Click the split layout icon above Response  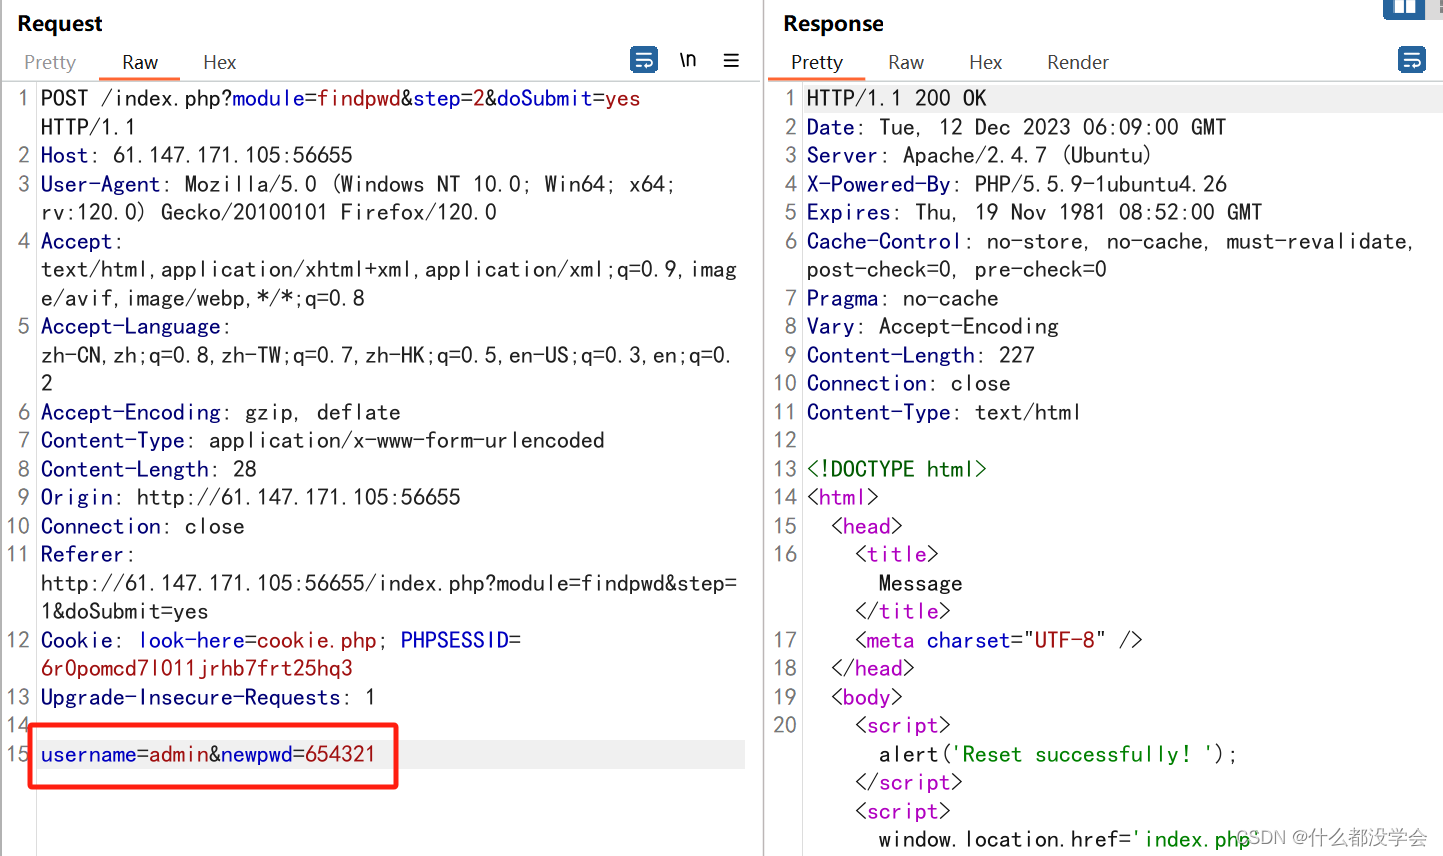[x=1404, y=9]
